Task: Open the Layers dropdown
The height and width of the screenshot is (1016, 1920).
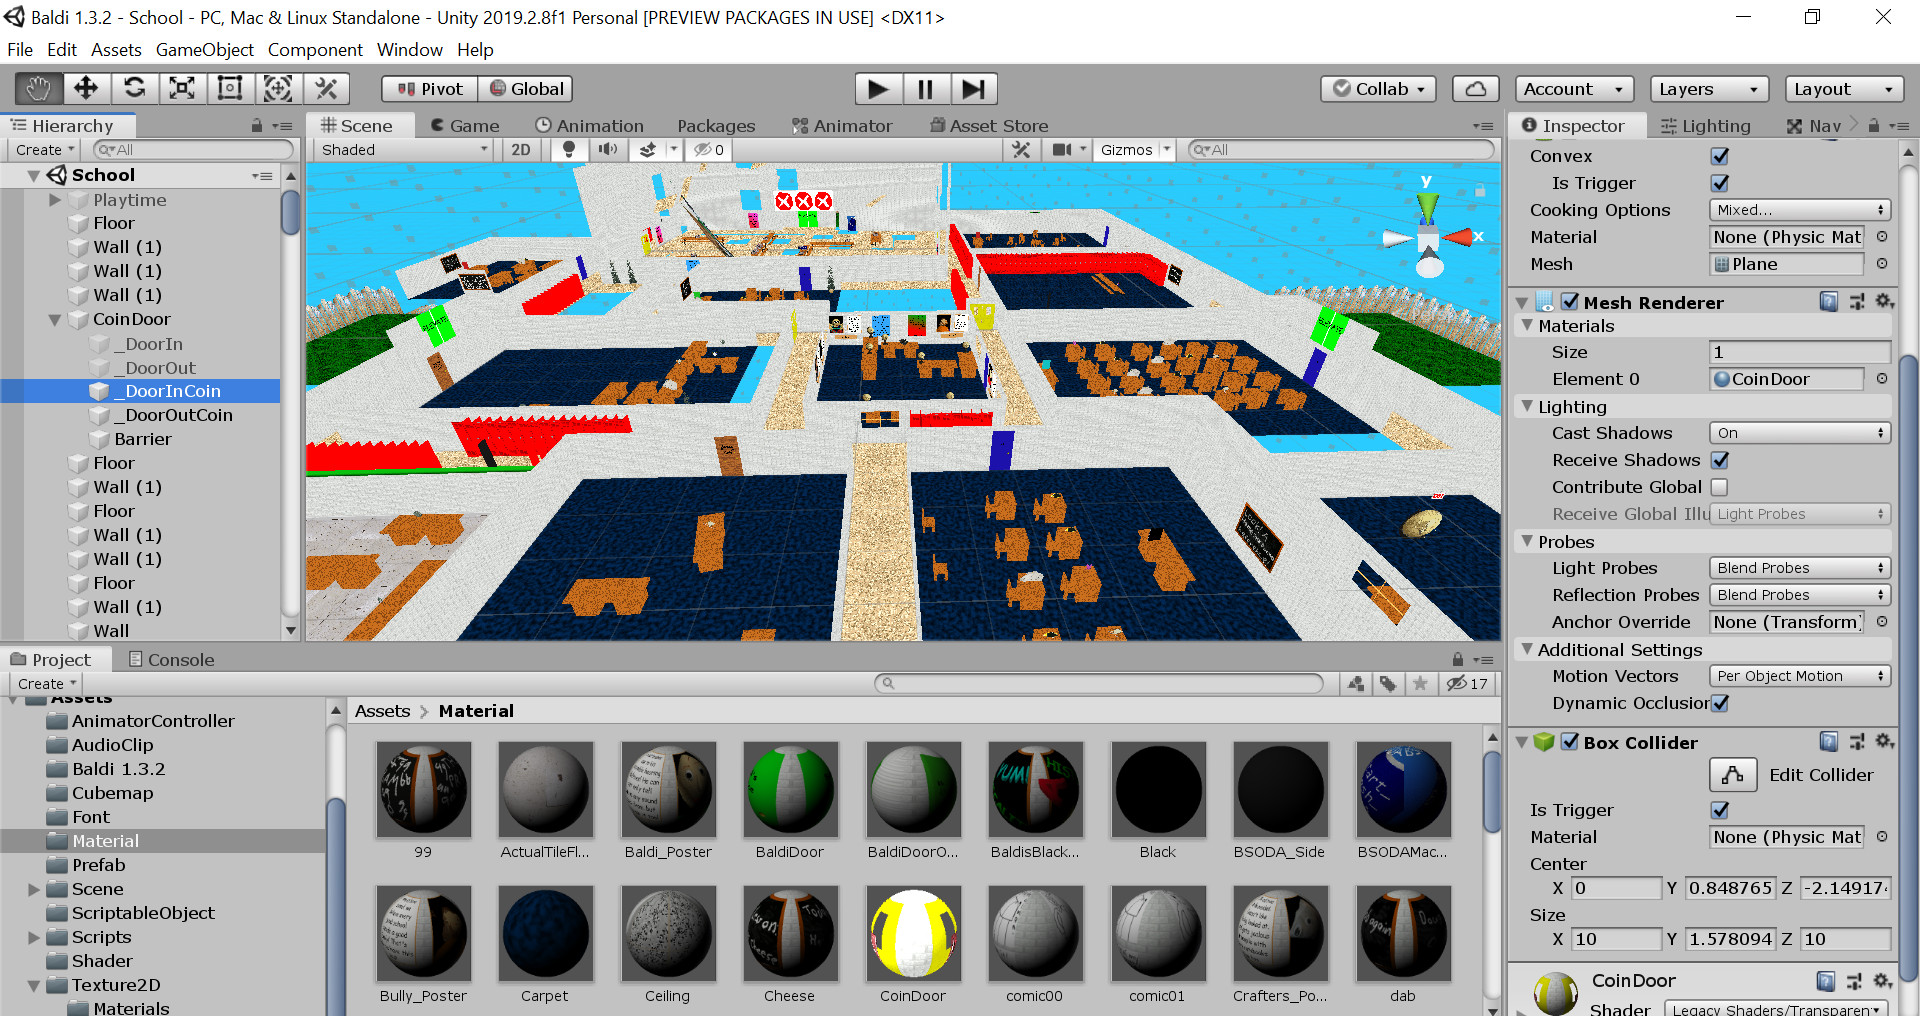Action: (x=1708, y=89)
